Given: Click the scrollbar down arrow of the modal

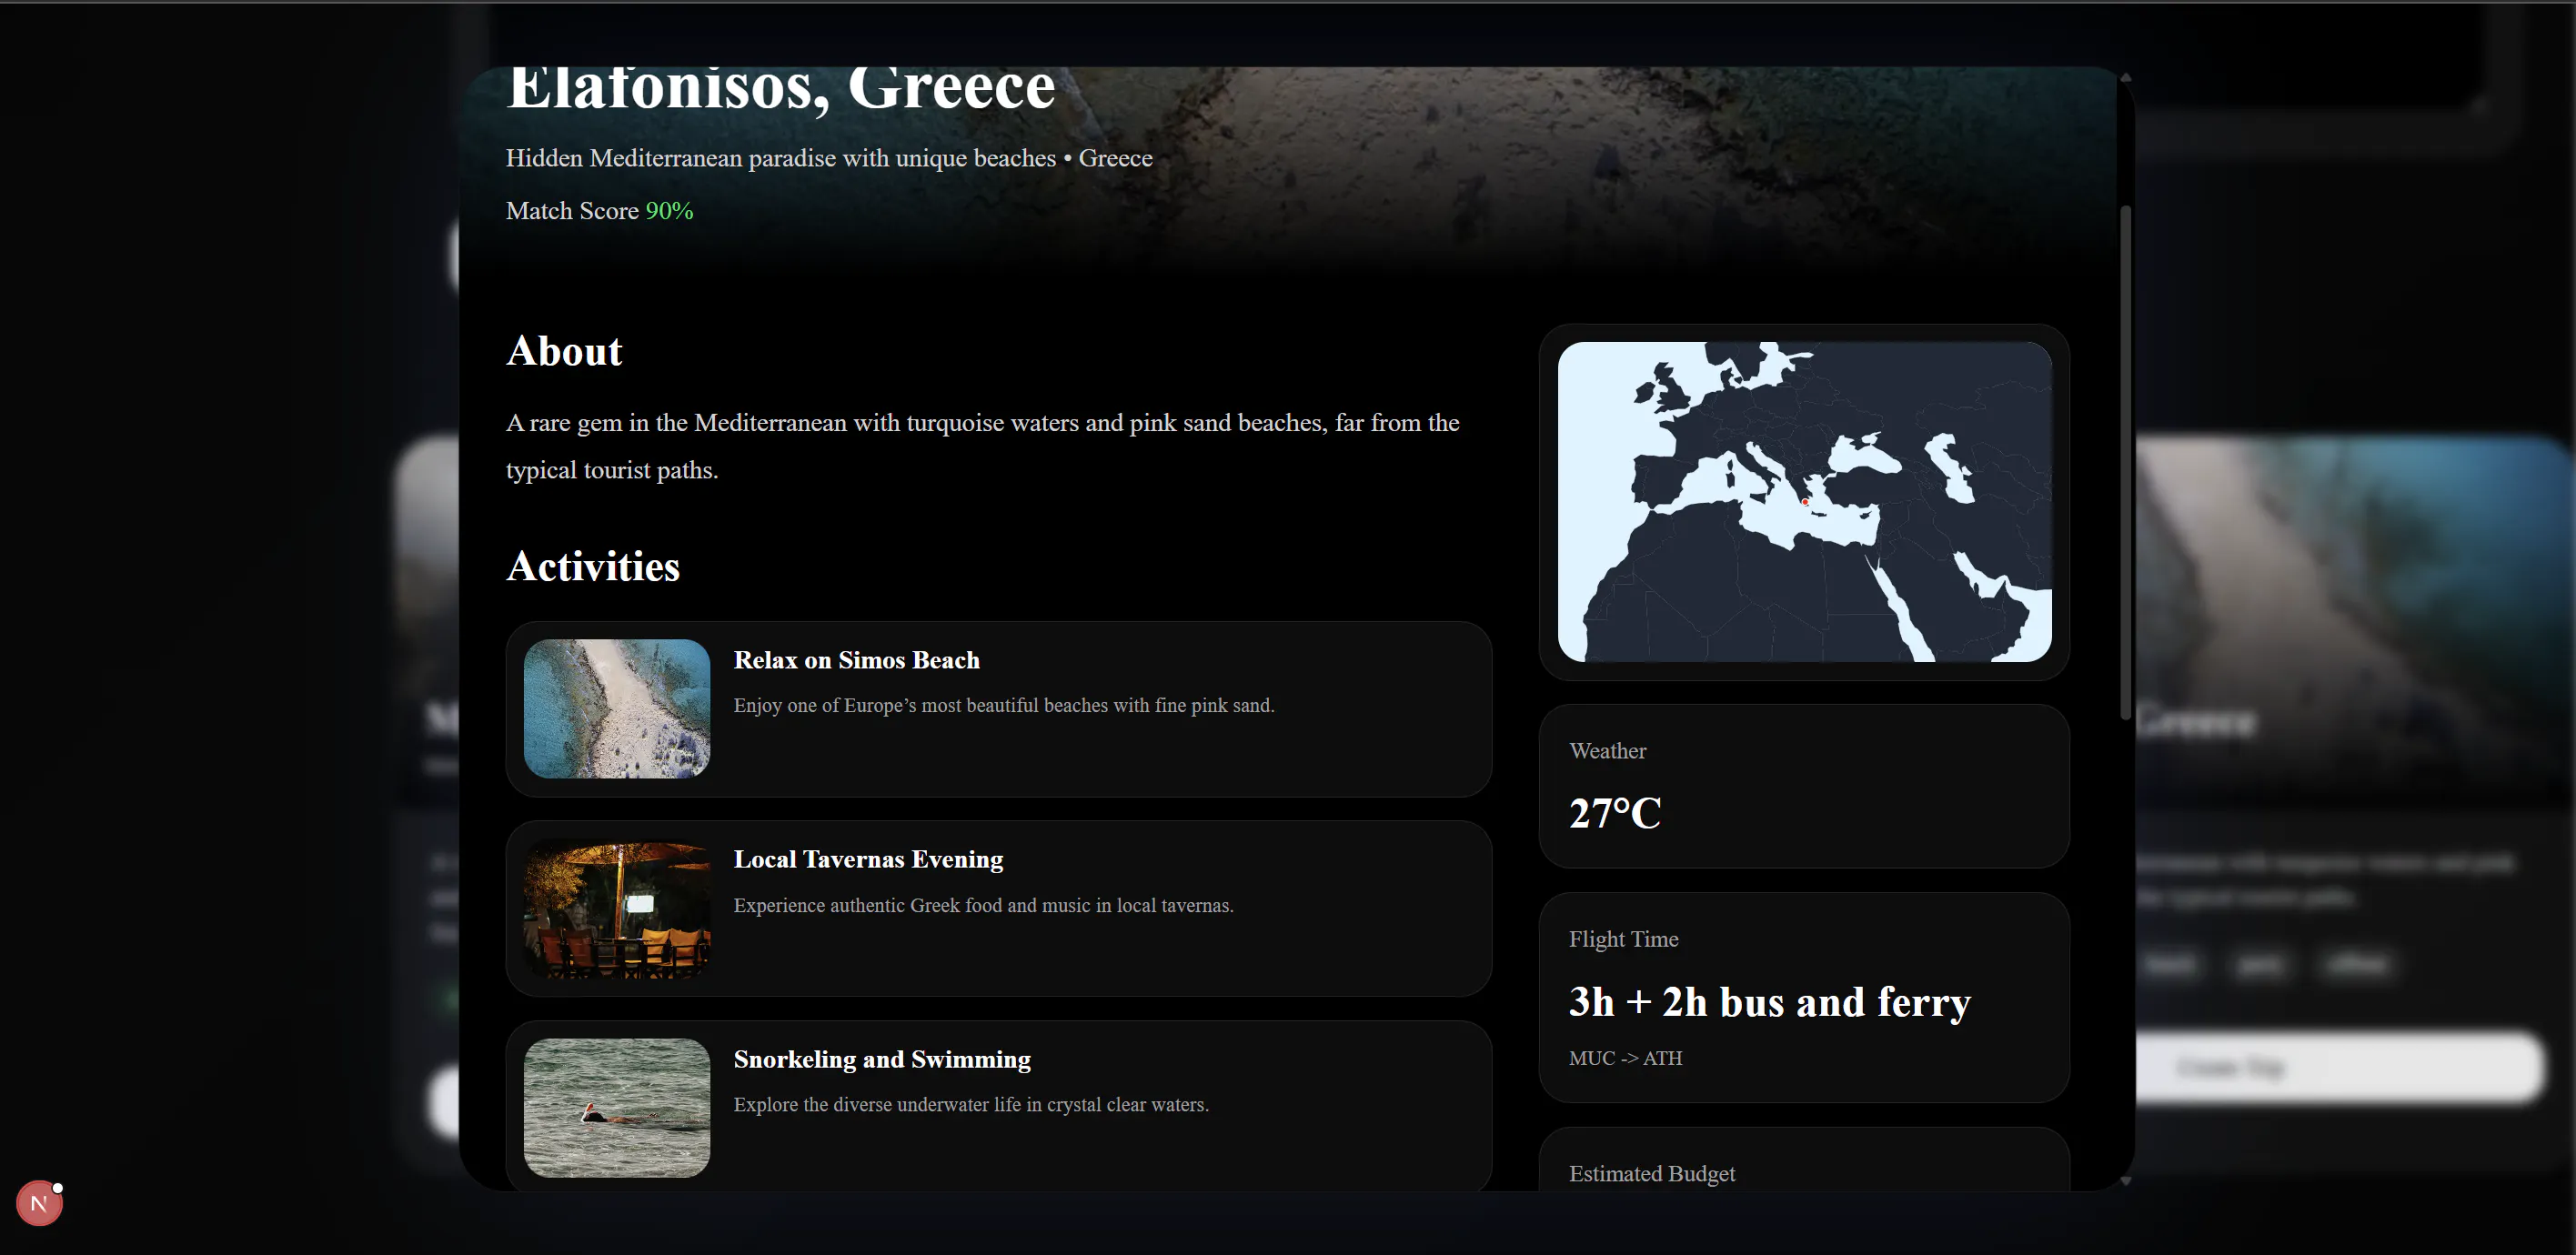Looking at the screenshot, I should tap(2126, 1180).
